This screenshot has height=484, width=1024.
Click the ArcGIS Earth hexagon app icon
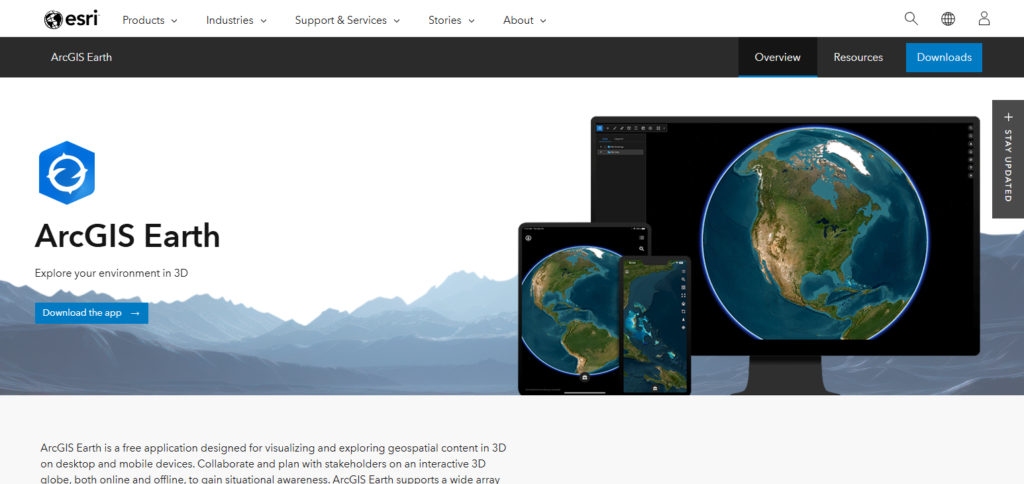pyautogui.click(x=67, y=173)
